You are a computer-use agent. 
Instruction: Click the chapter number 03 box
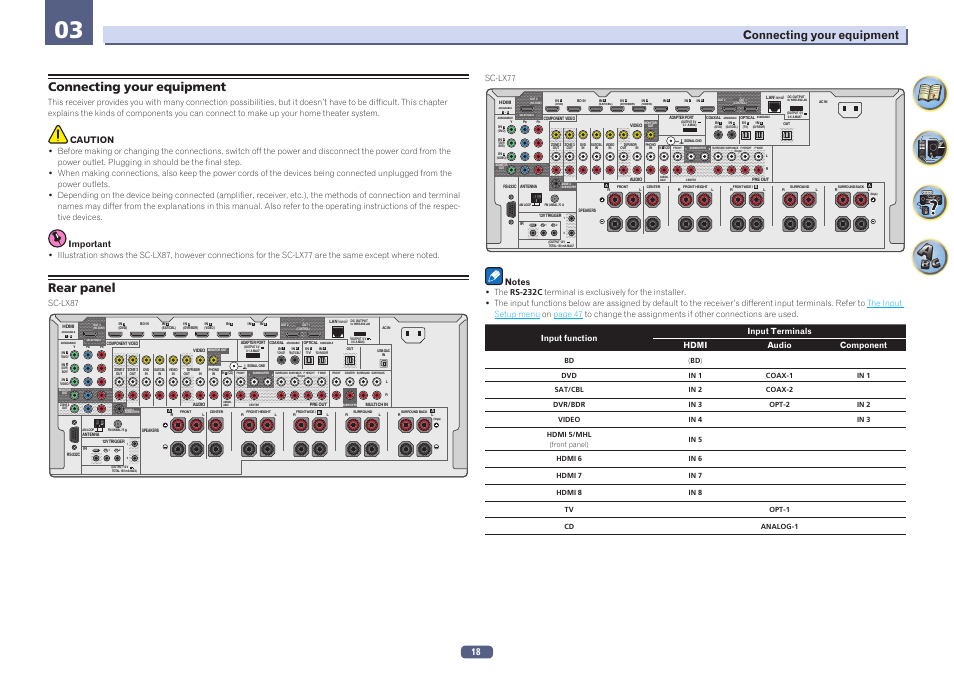(69, 23)
